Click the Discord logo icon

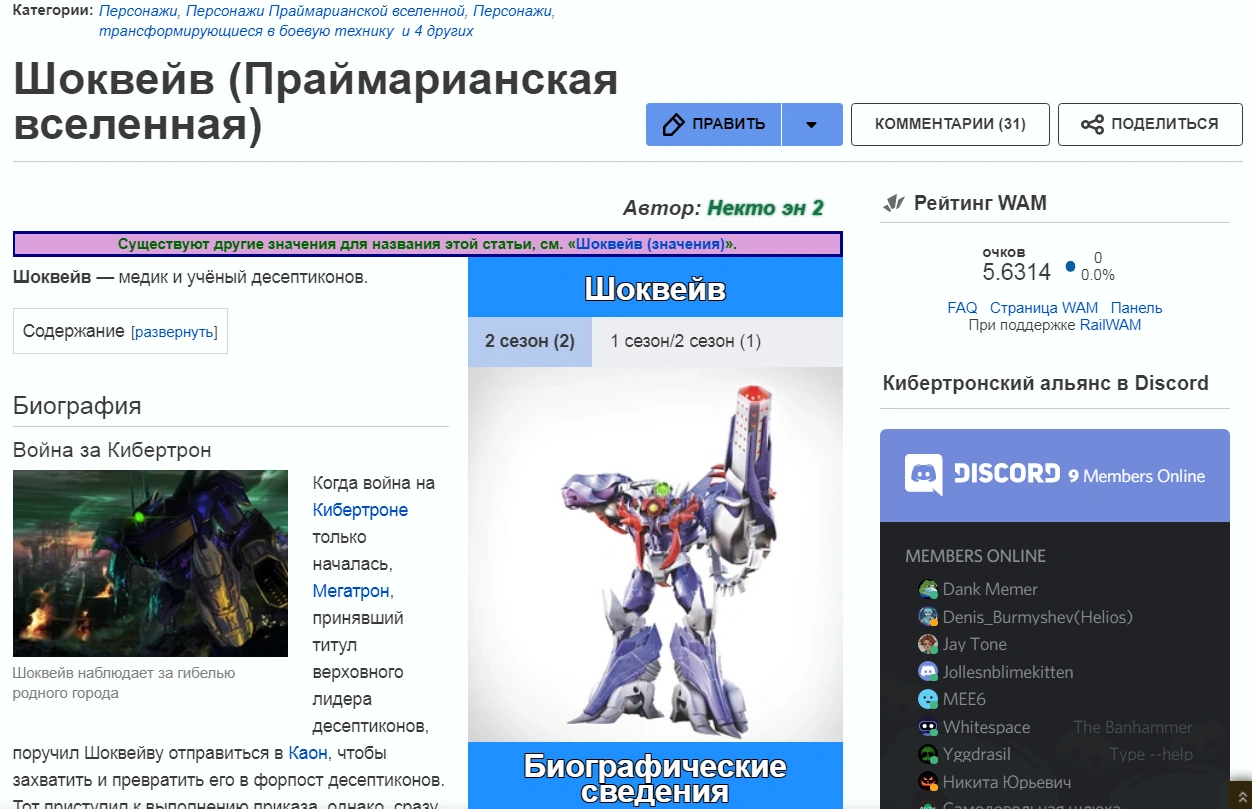924,475
